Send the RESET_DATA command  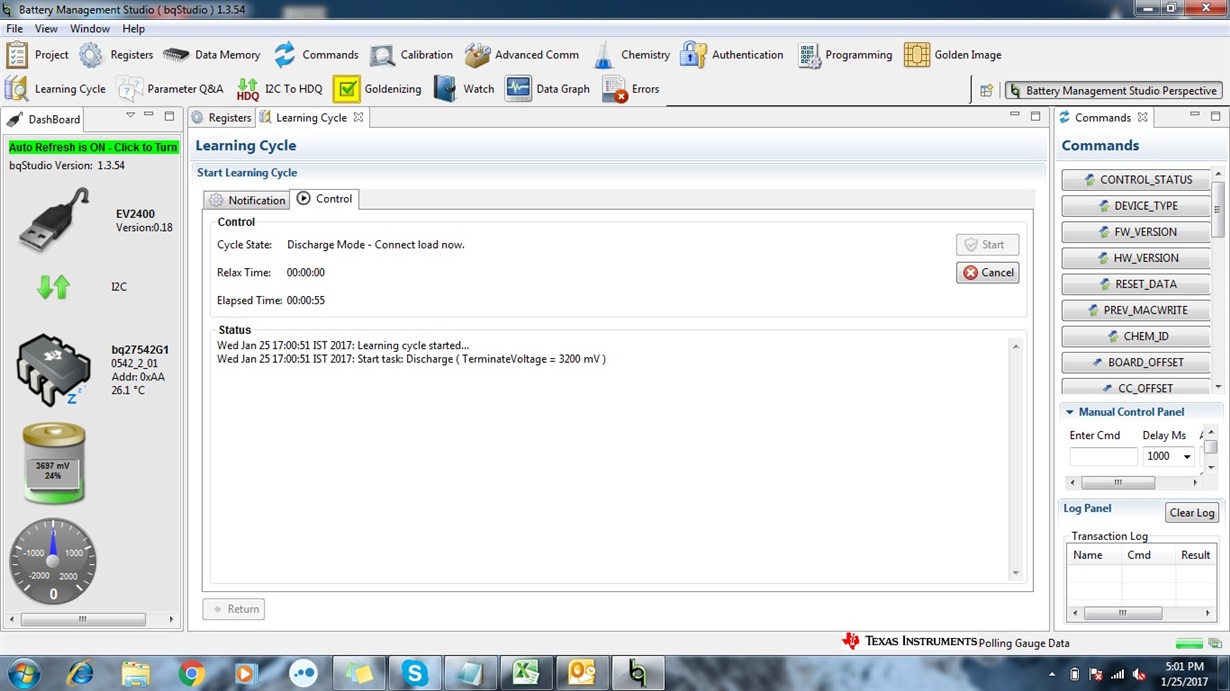click(x=1136, y=284)
